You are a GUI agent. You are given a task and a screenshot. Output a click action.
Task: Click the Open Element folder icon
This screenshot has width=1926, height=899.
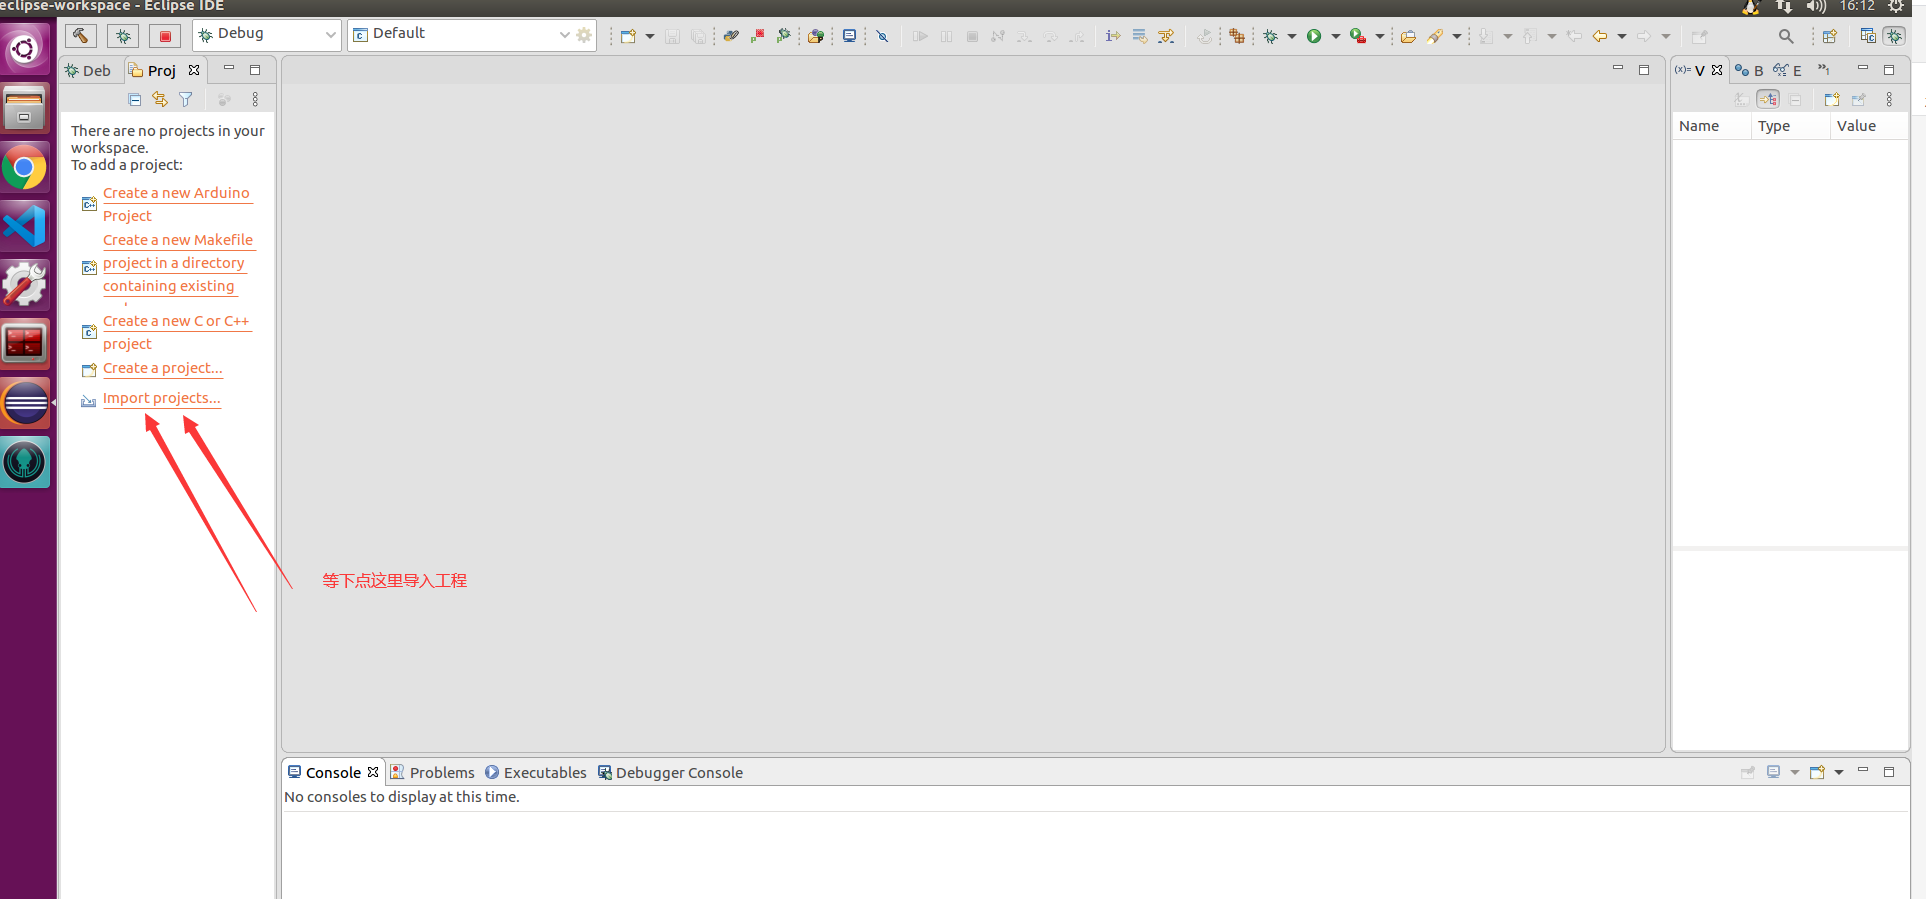(x=816, y=36)
